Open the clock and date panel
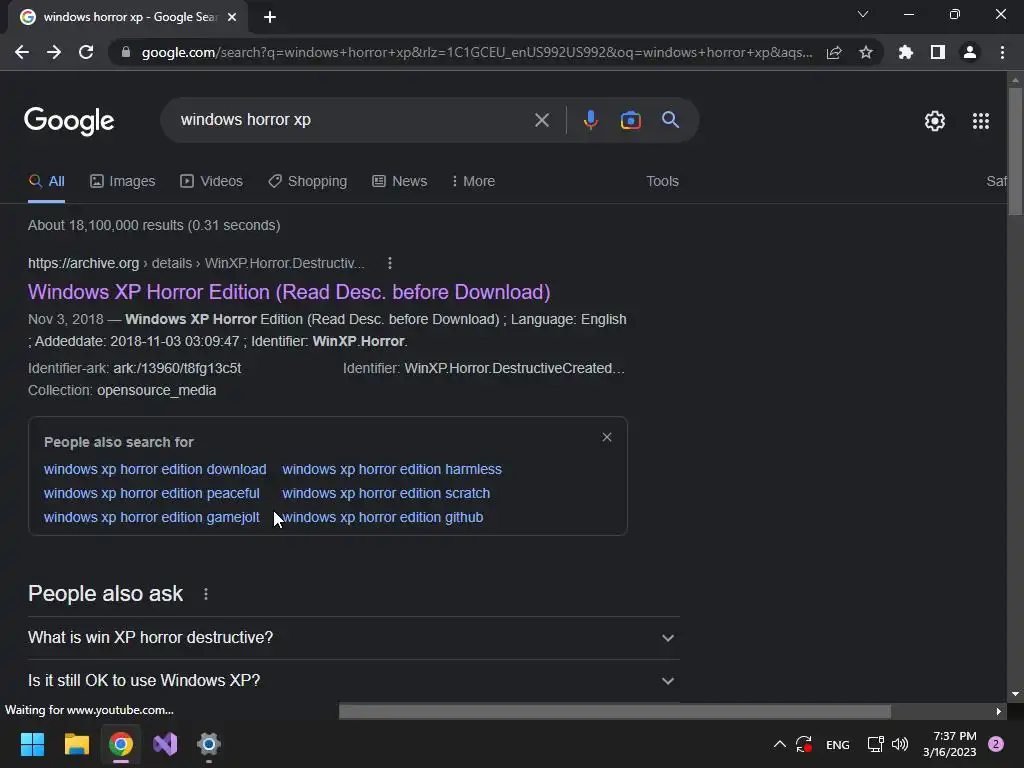The height and width of the screenshot is (768, 1024). [x=950, y=744]
